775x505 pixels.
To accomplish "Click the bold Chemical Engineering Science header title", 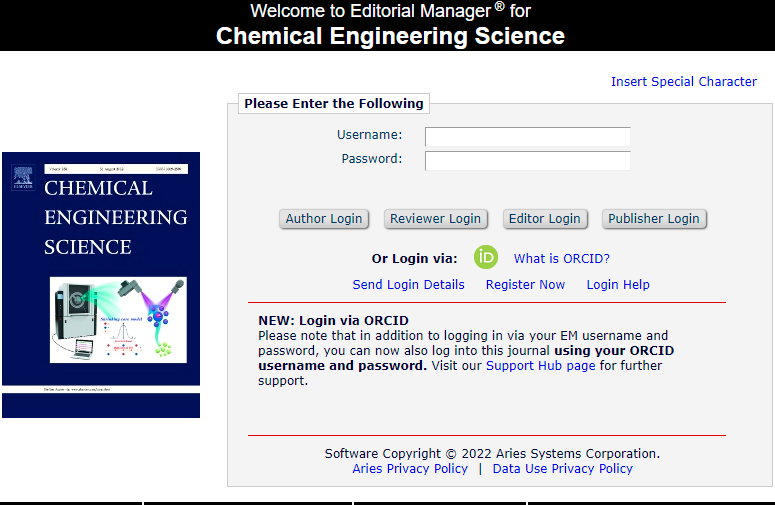I will (390, 37).
